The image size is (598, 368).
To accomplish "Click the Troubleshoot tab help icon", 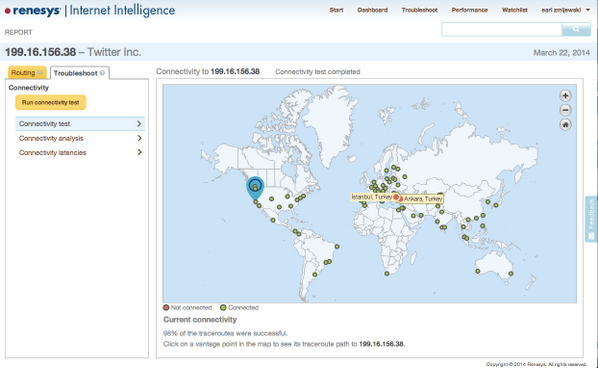I will (x=102, y=73).
